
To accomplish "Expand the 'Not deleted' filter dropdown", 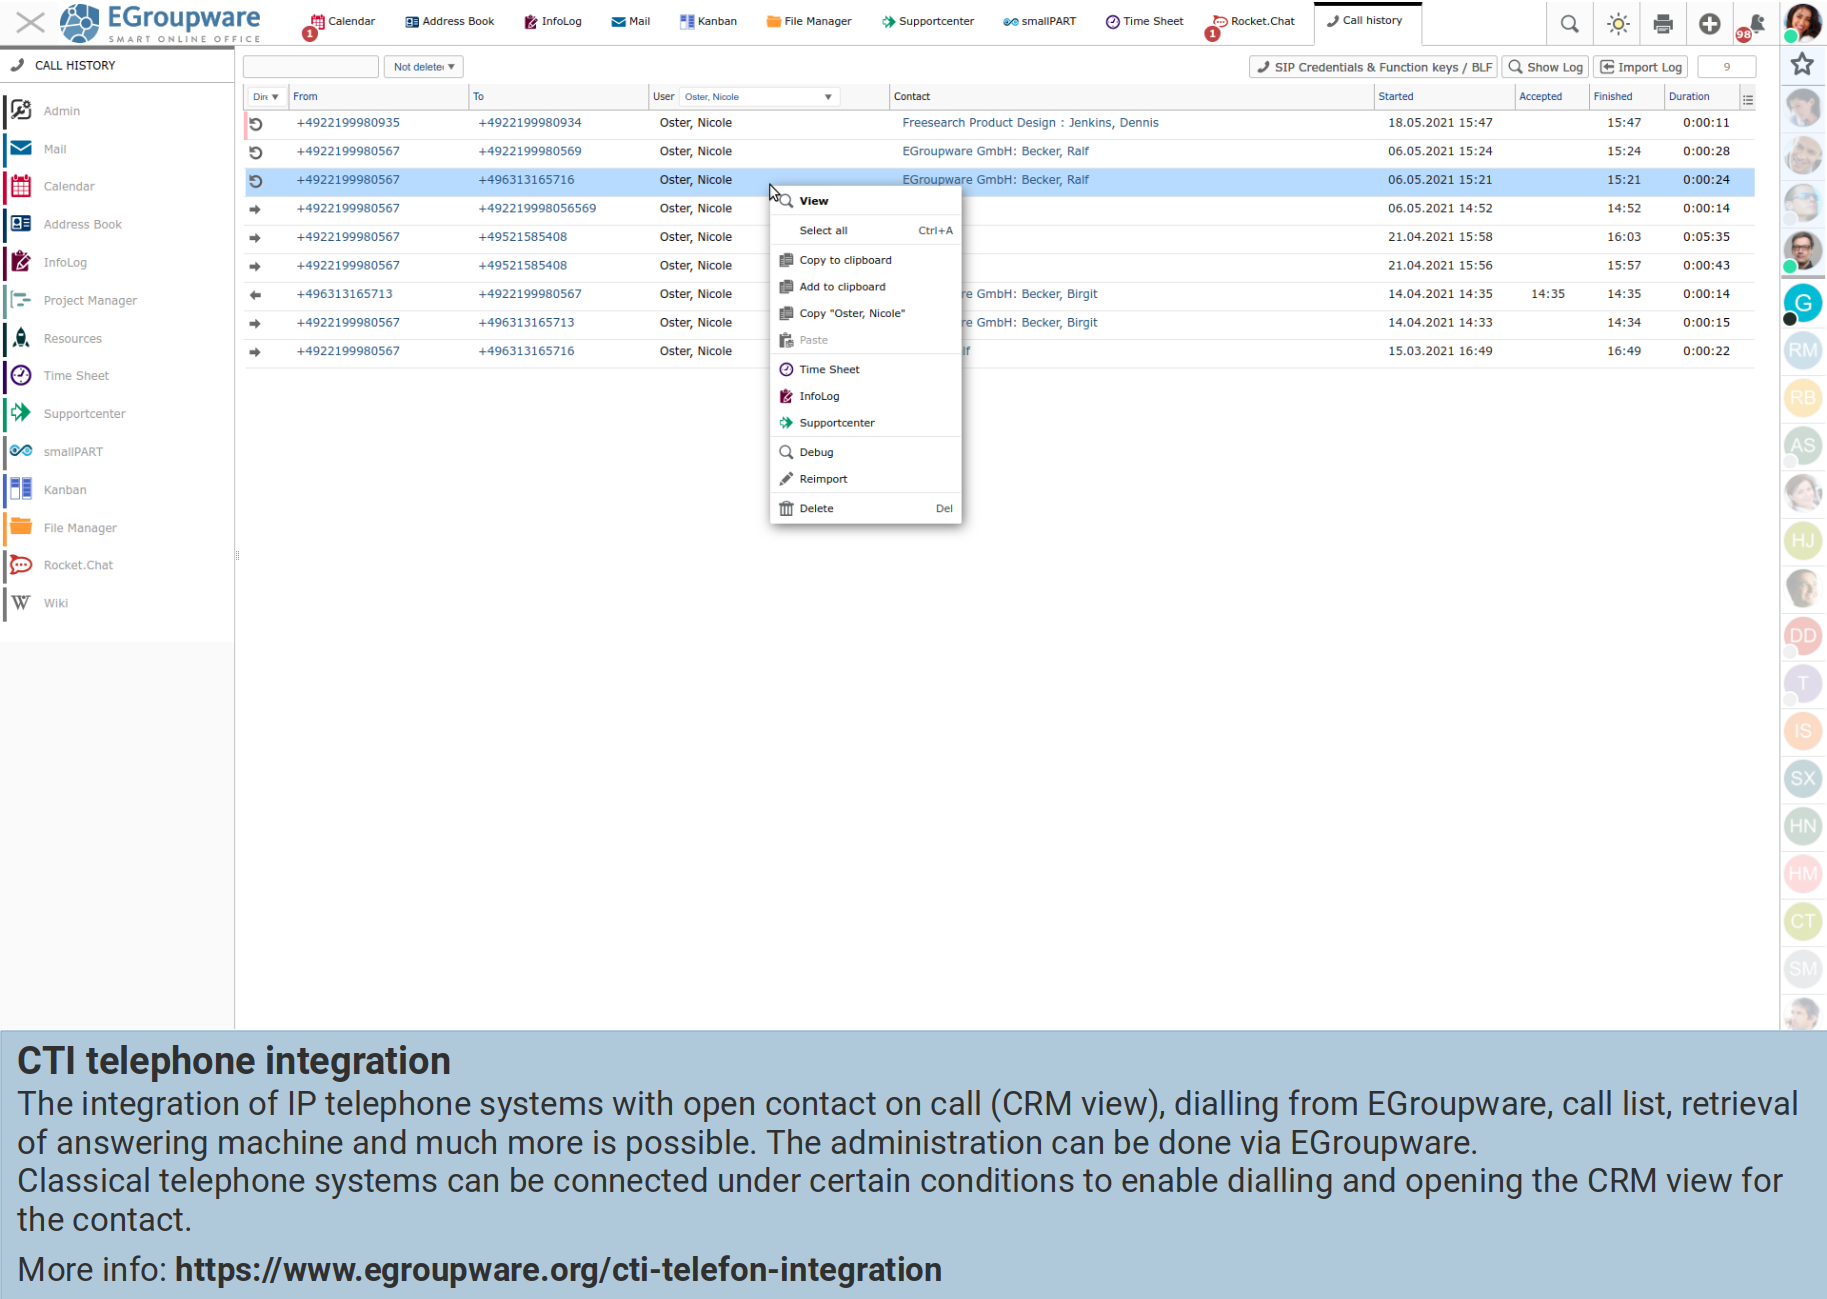I will coord(423,67).
